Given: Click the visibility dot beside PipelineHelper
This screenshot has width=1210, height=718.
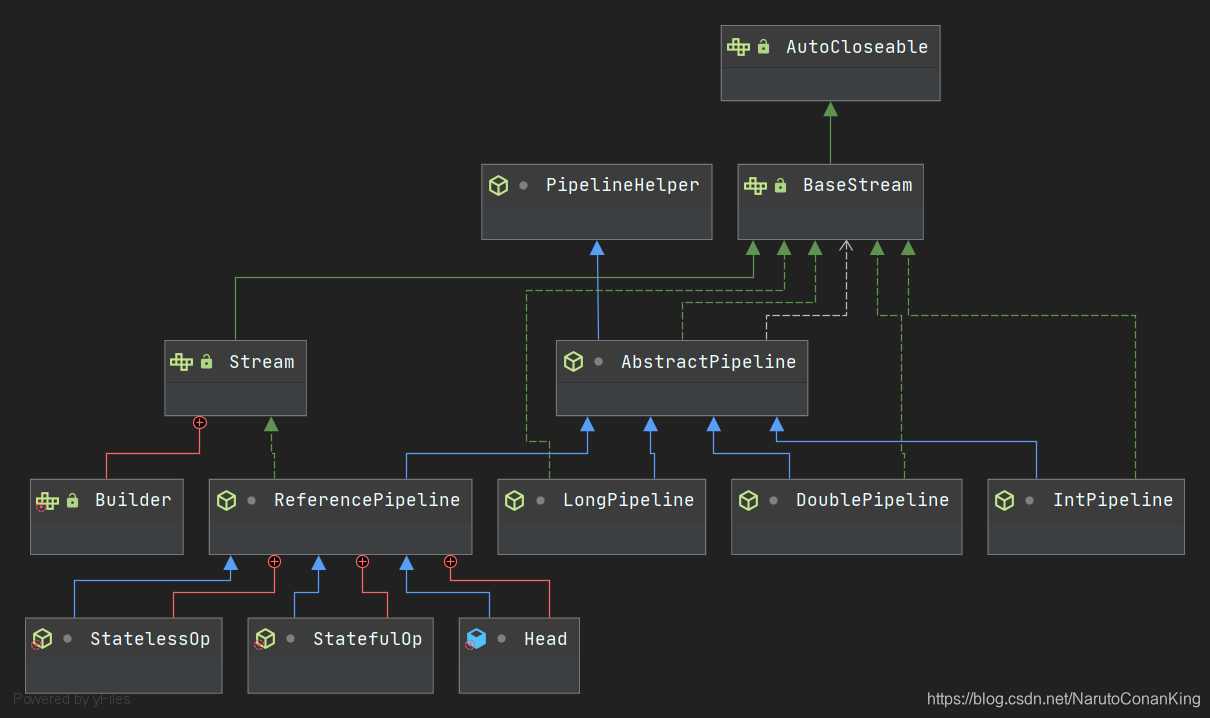Looking at the screenshot, I should point(524,186).
